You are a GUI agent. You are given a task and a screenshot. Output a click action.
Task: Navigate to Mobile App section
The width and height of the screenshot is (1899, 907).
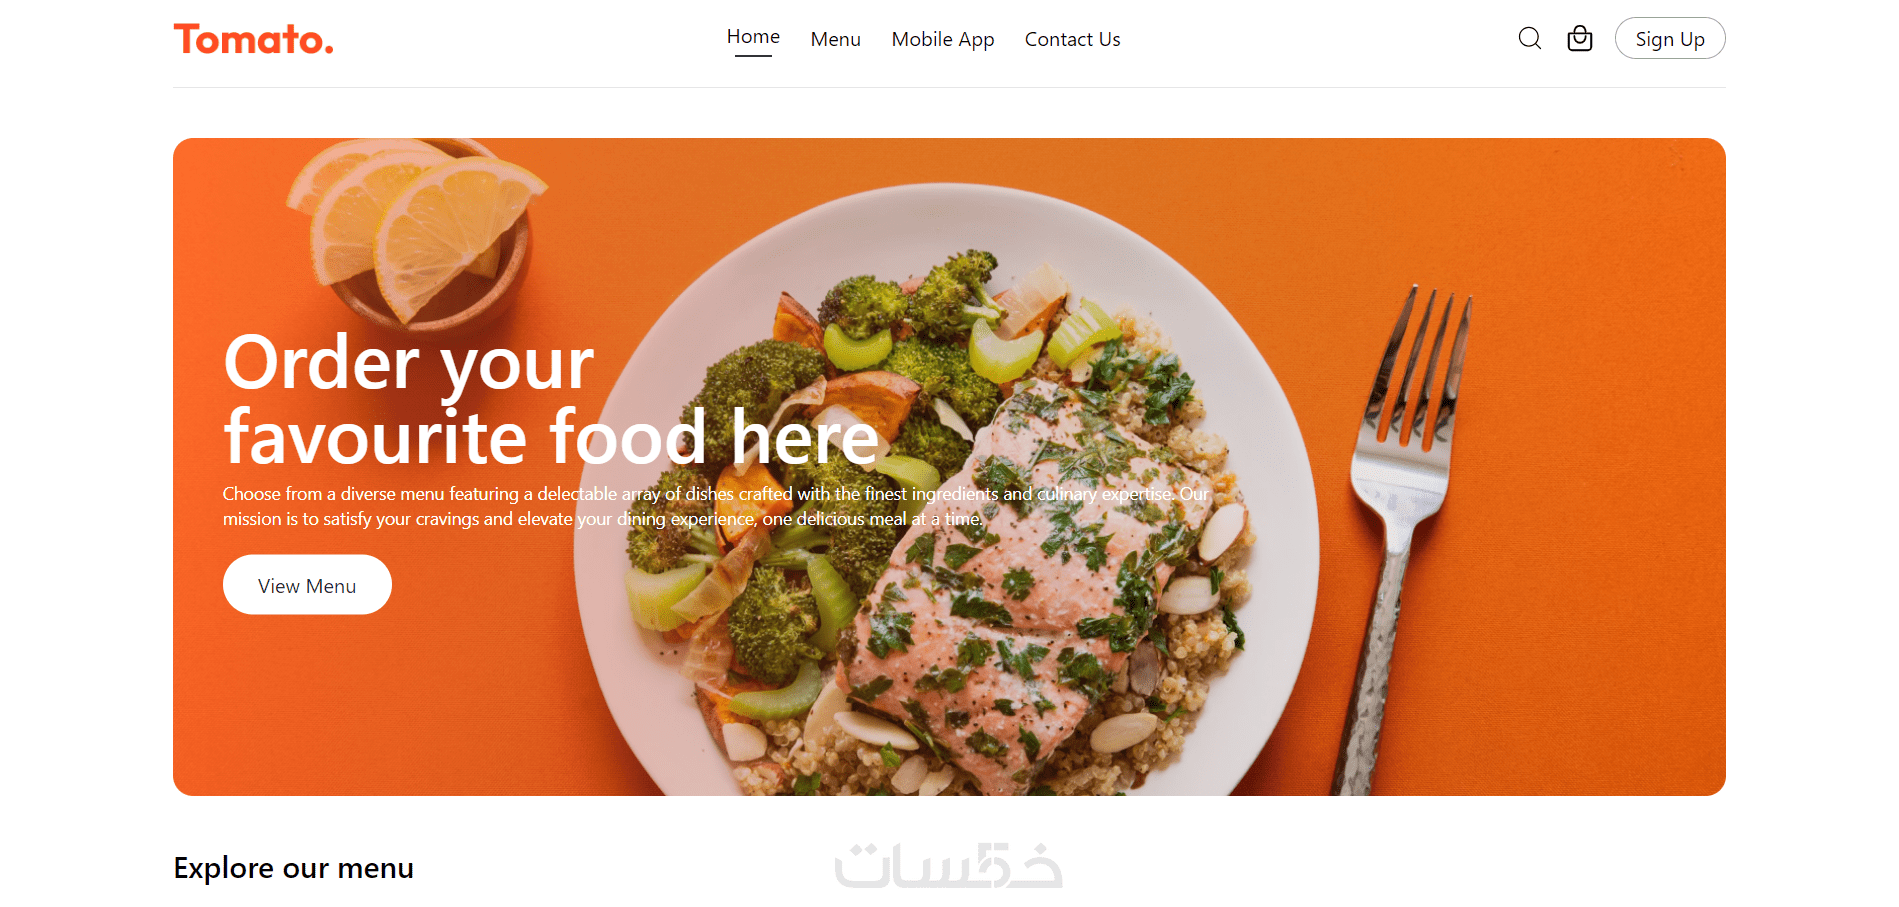(x=943, y=39)
